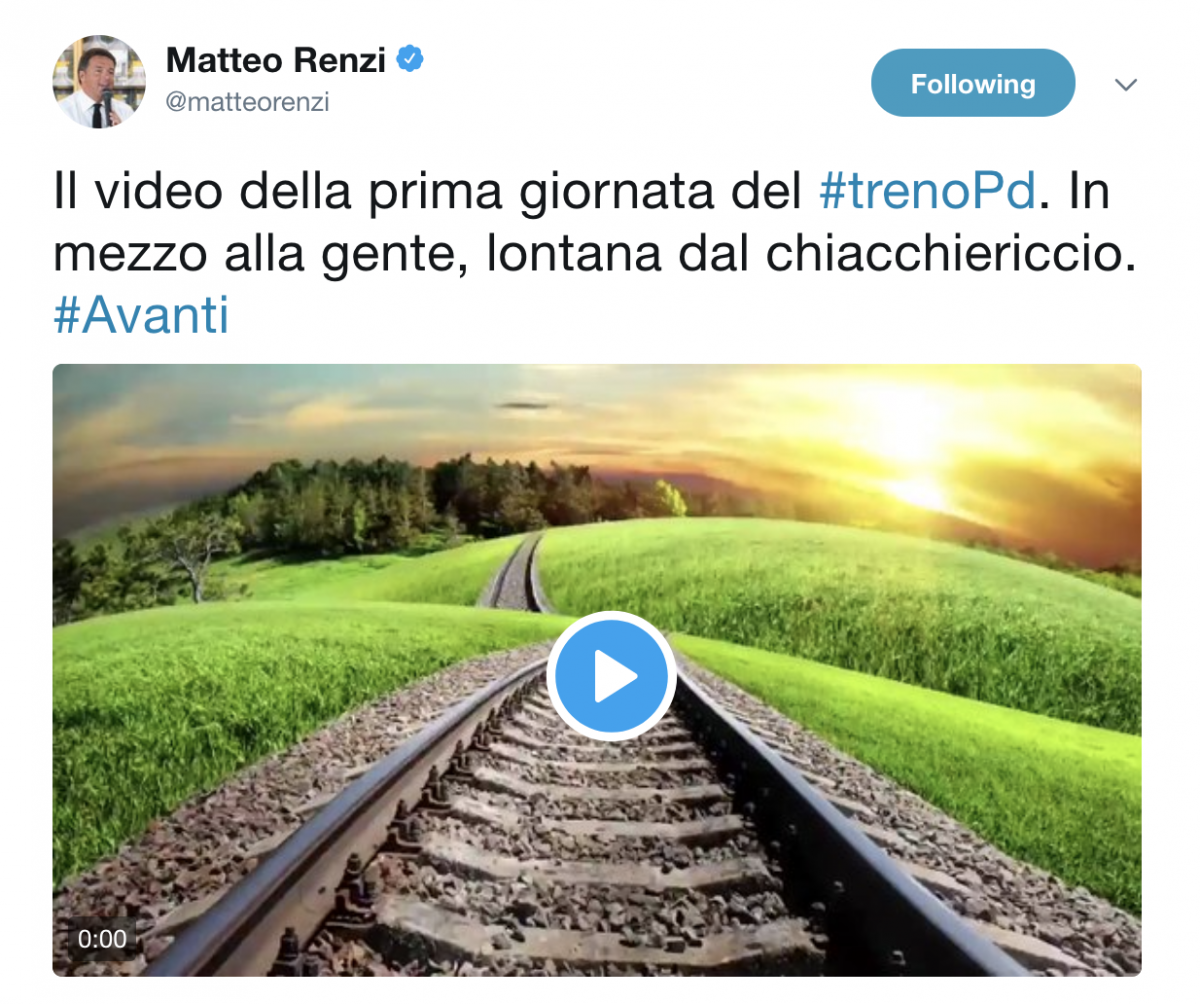Screen dimensions: 1200x1004
Task: Play the railway video
Action: tap(611, 675)
